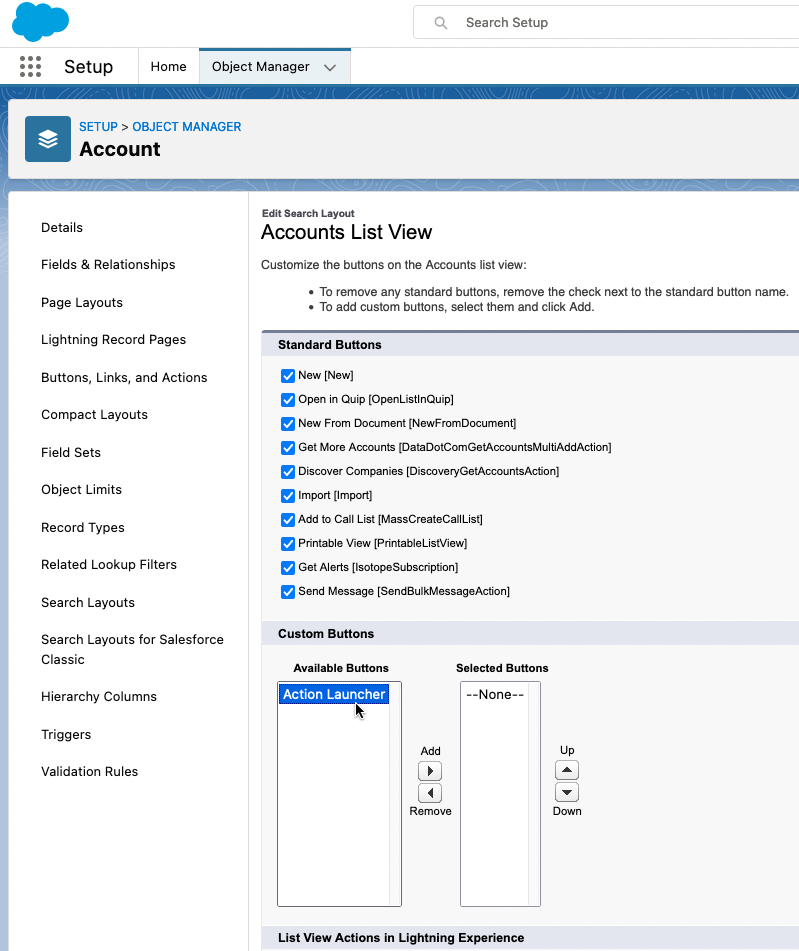799x951 pixels.
Task: Open Buttons, Links, and Actions
Action: coord(124,377)
